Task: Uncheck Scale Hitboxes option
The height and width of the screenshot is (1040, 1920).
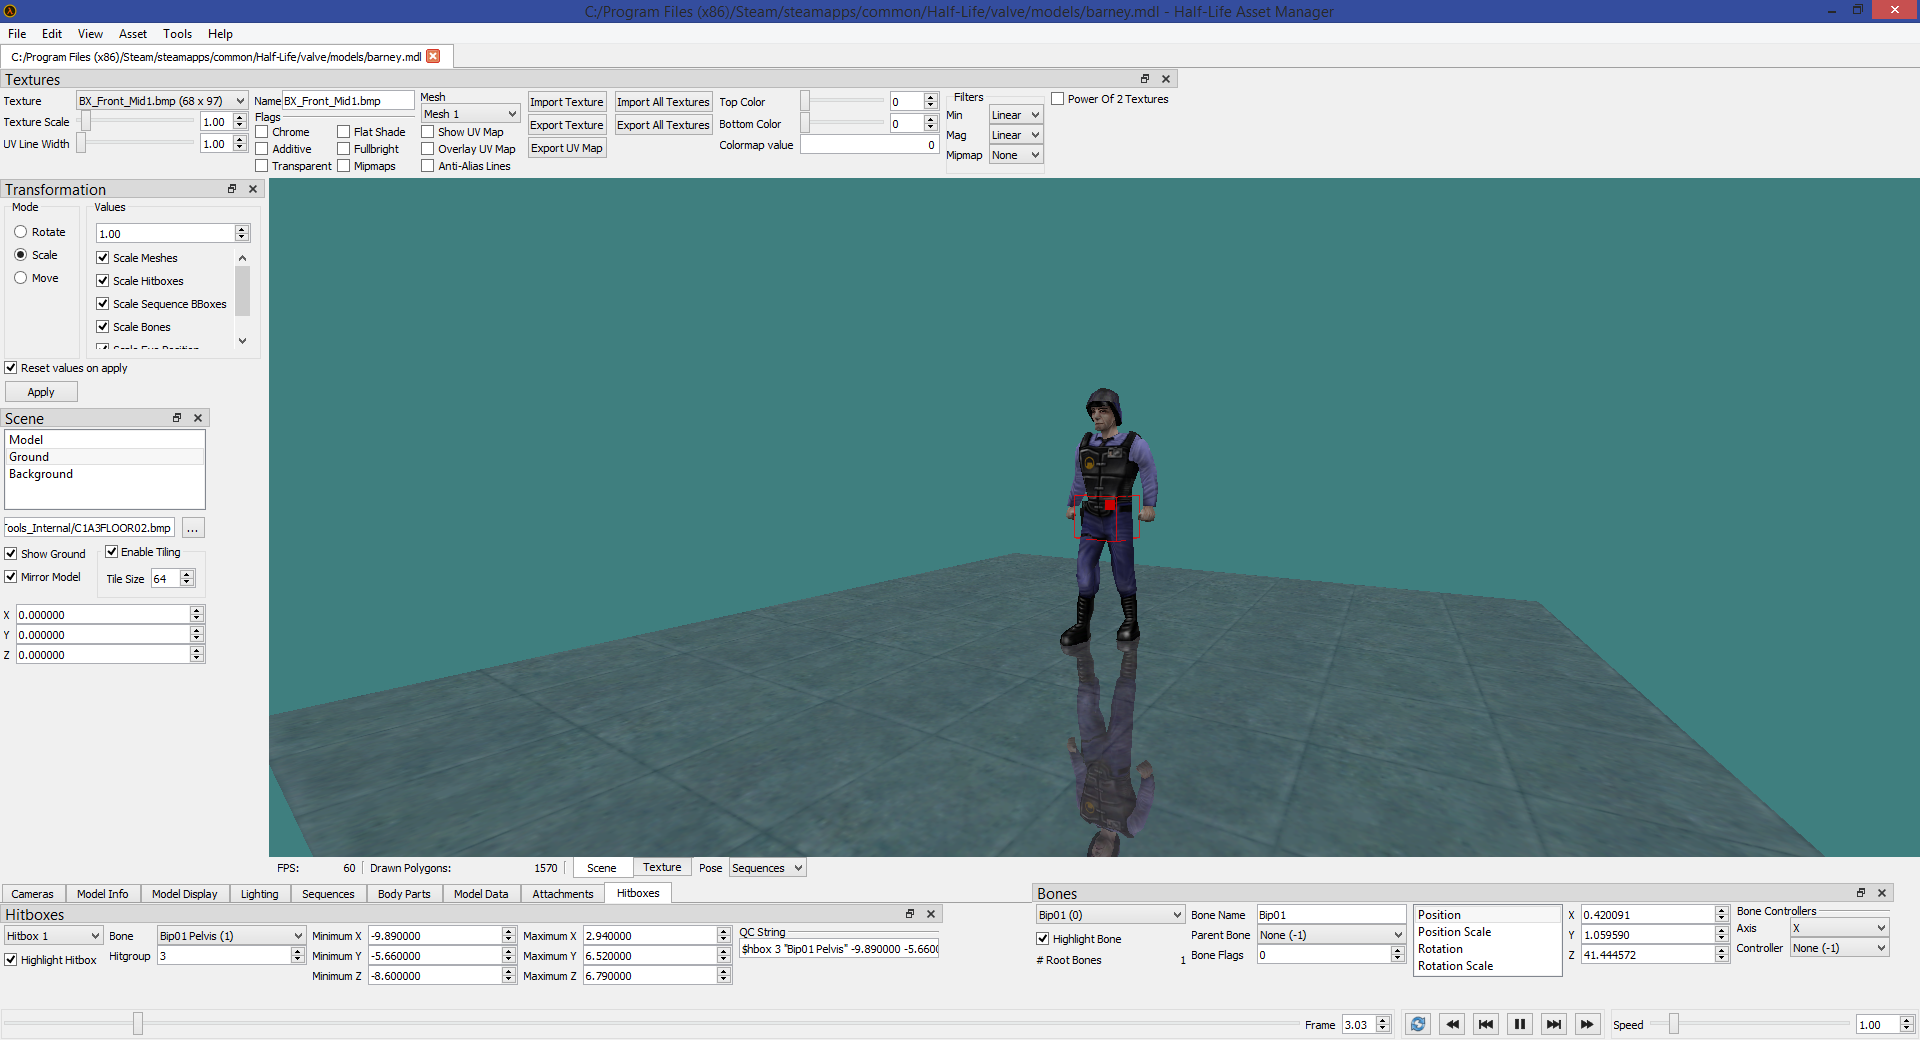Action: click(x=102, y=281)
